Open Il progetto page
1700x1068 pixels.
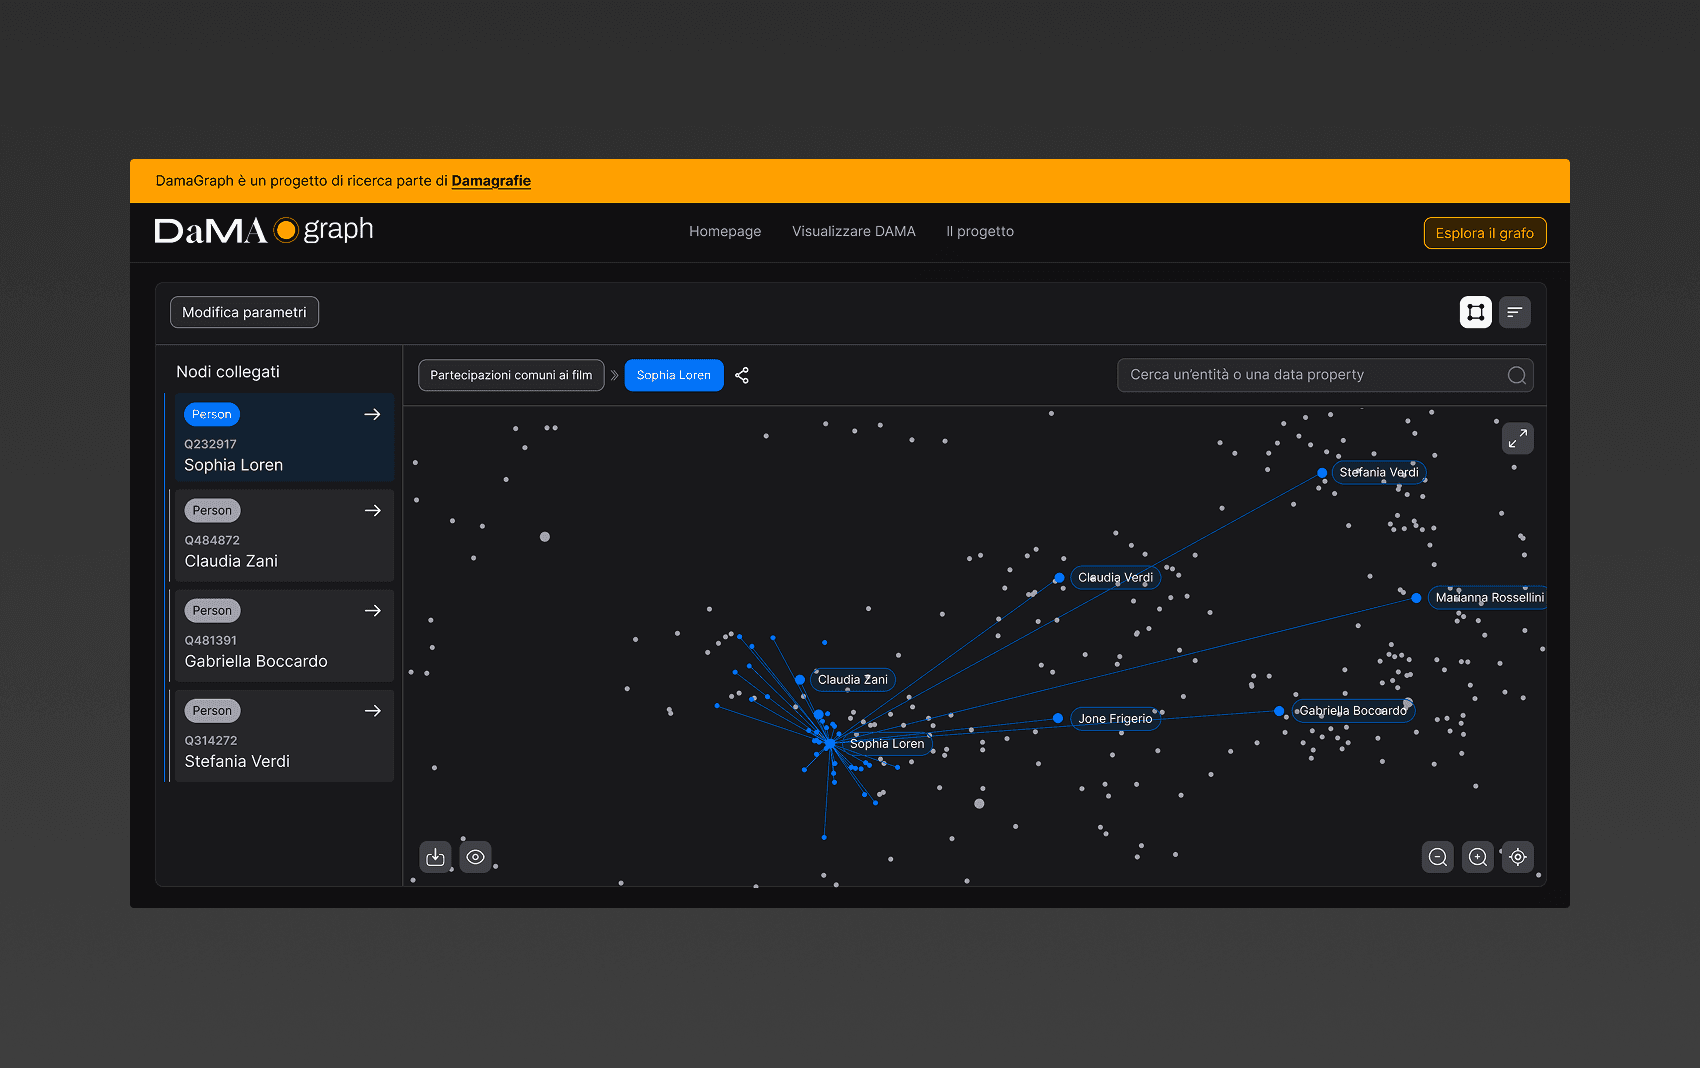point(980,231)
